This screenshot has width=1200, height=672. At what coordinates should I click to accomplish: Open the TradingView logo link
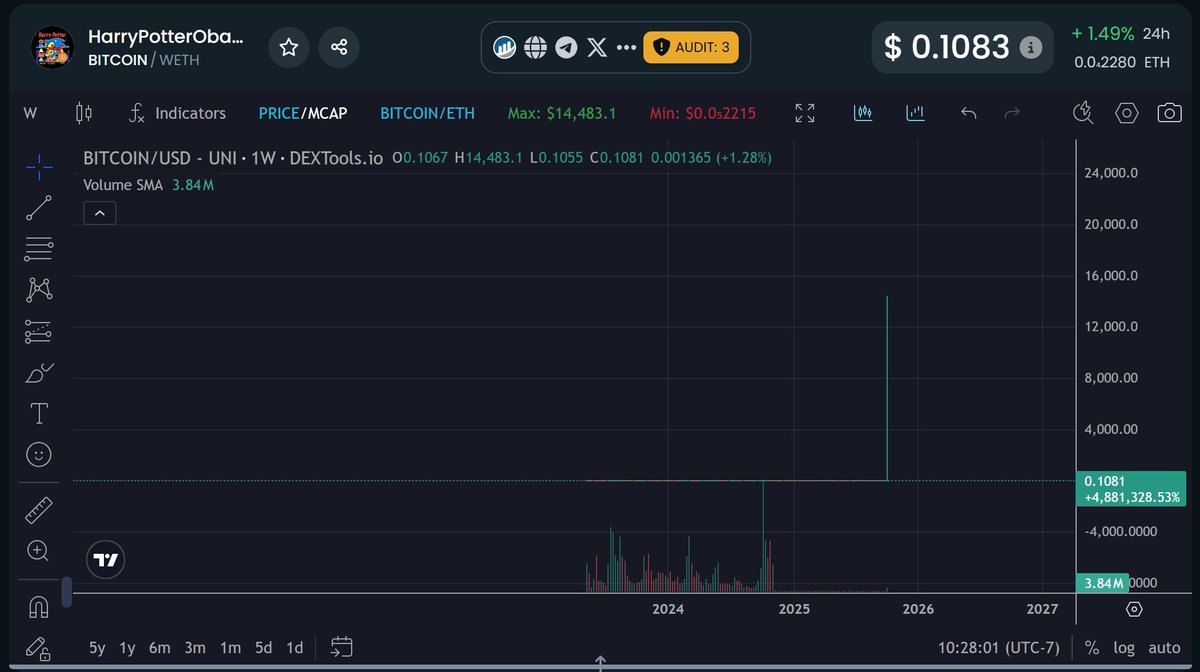106,561
